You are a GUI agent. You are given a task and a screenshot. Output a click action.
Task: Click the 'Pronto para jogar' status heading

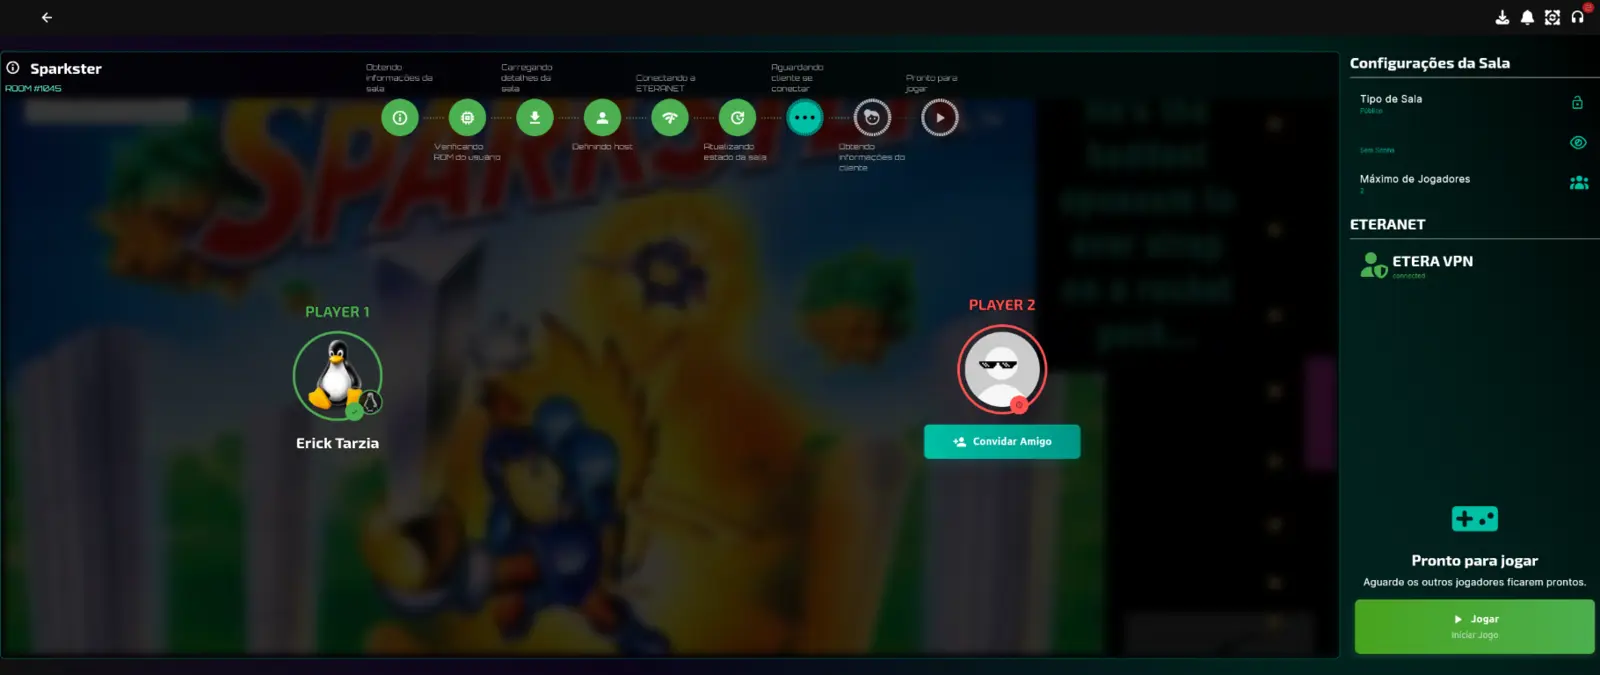(1475, 561)
